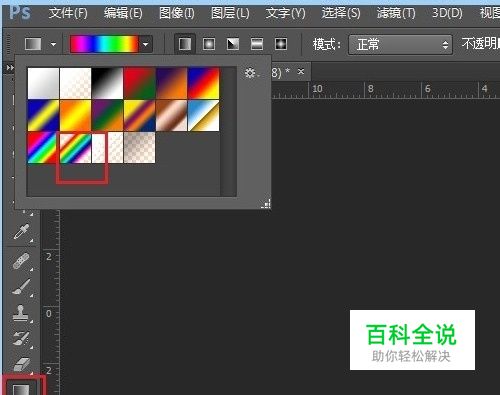Pick the Violet, Orange gradient swatch

click(x=171, y=83)
